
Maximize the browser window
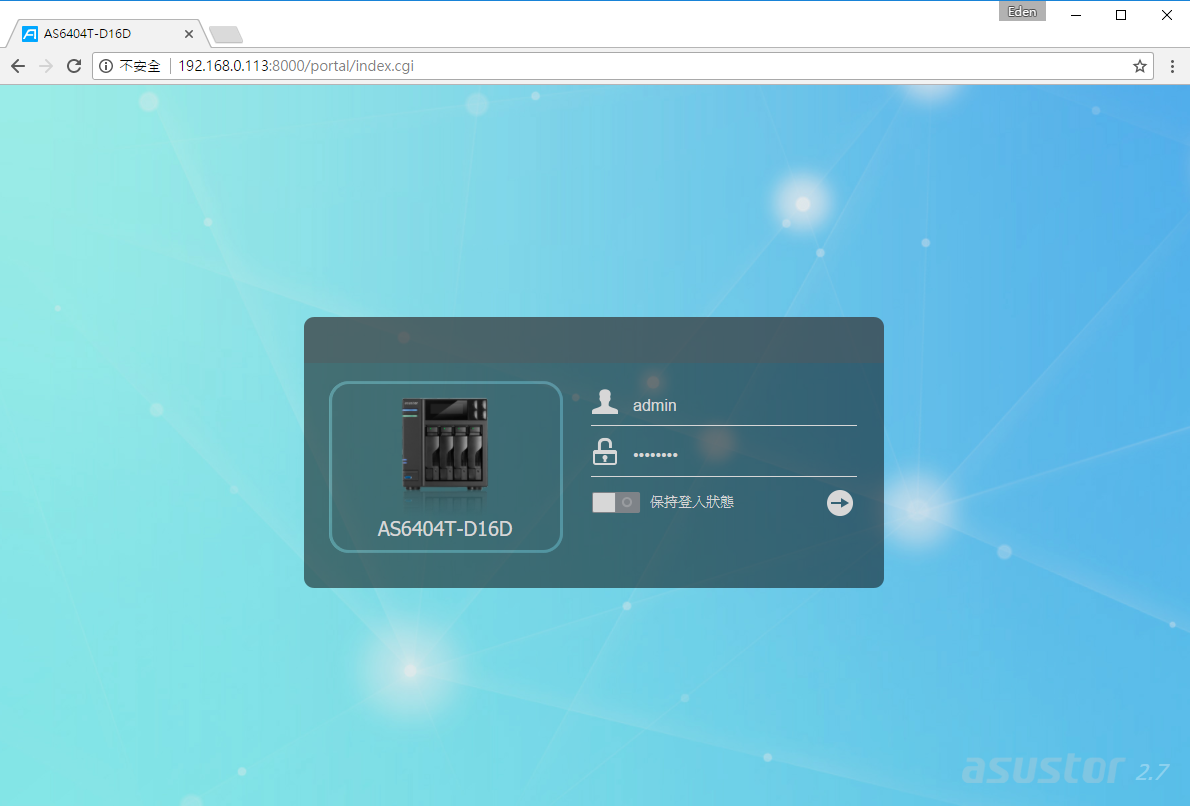click(x=1121, y=15)
